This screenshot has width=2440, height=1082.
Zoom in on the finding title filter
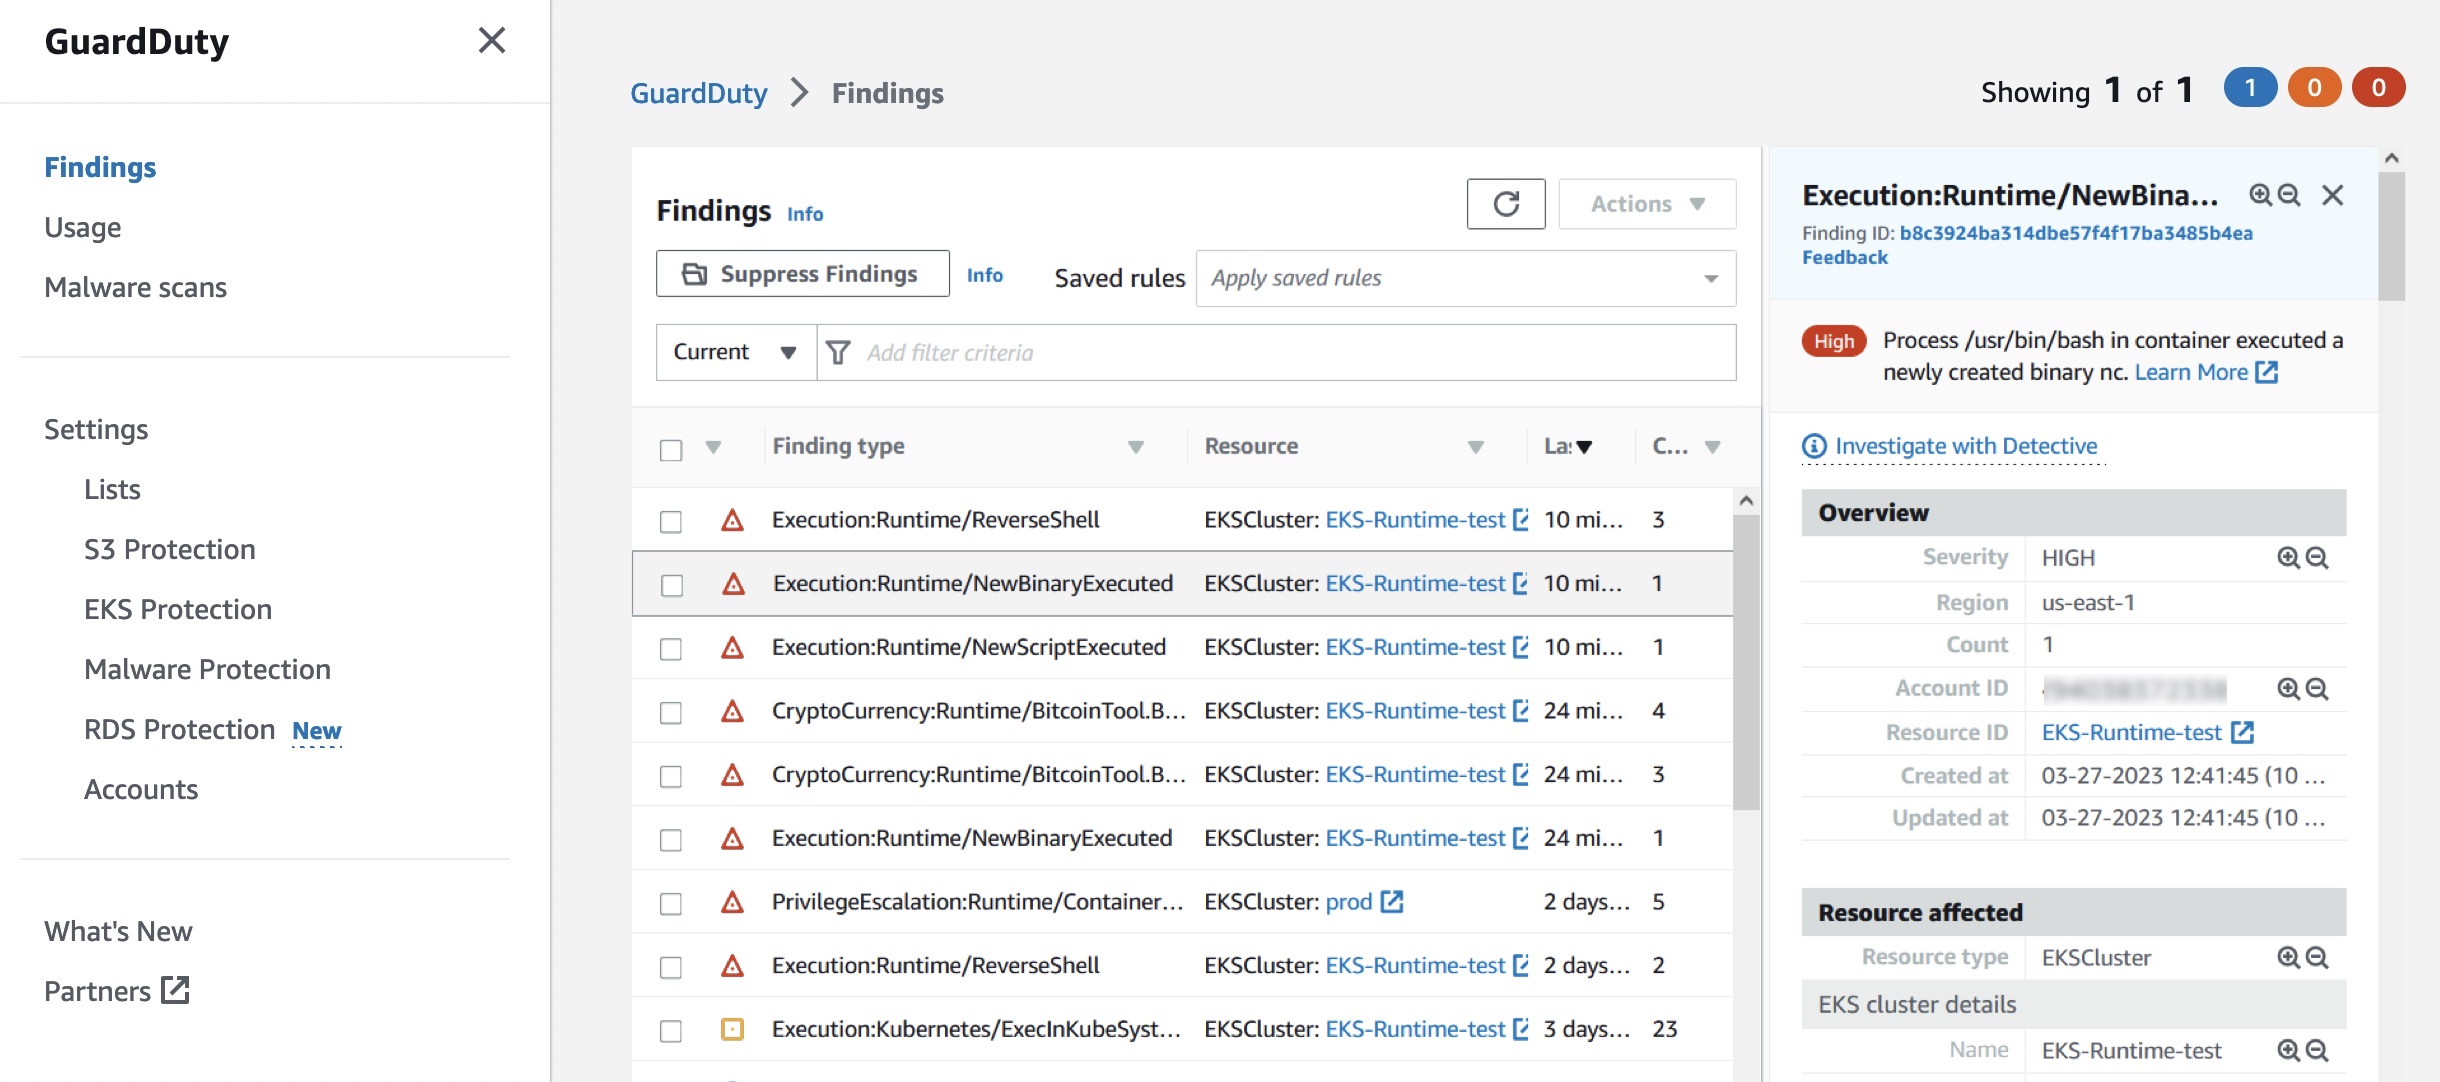[x=2260, y=195]
